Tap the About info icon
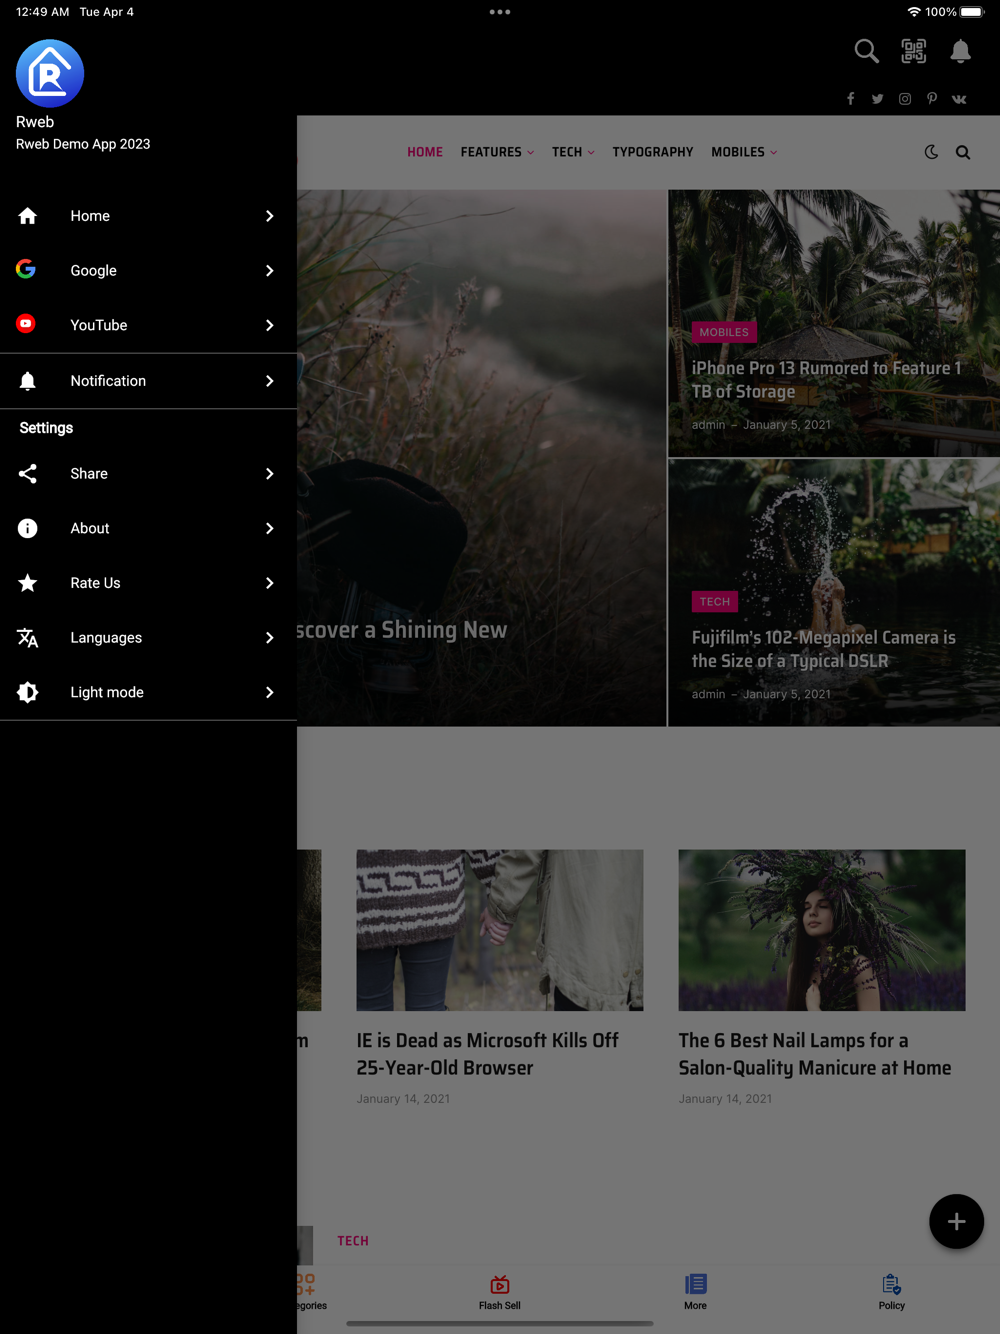 (x=28, y=528)
